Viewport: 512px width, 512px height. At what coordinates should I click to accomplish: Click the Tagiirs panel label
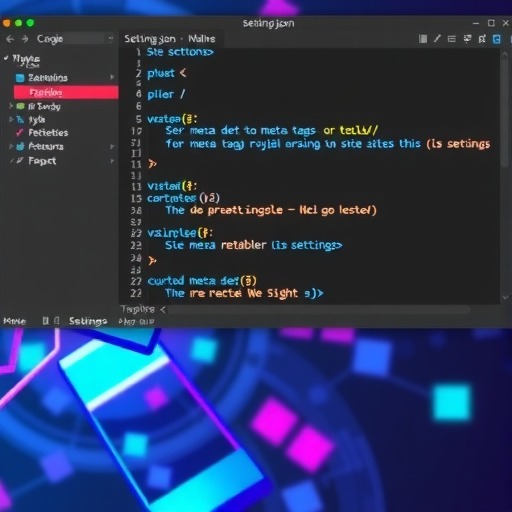[x=137, y=309]
